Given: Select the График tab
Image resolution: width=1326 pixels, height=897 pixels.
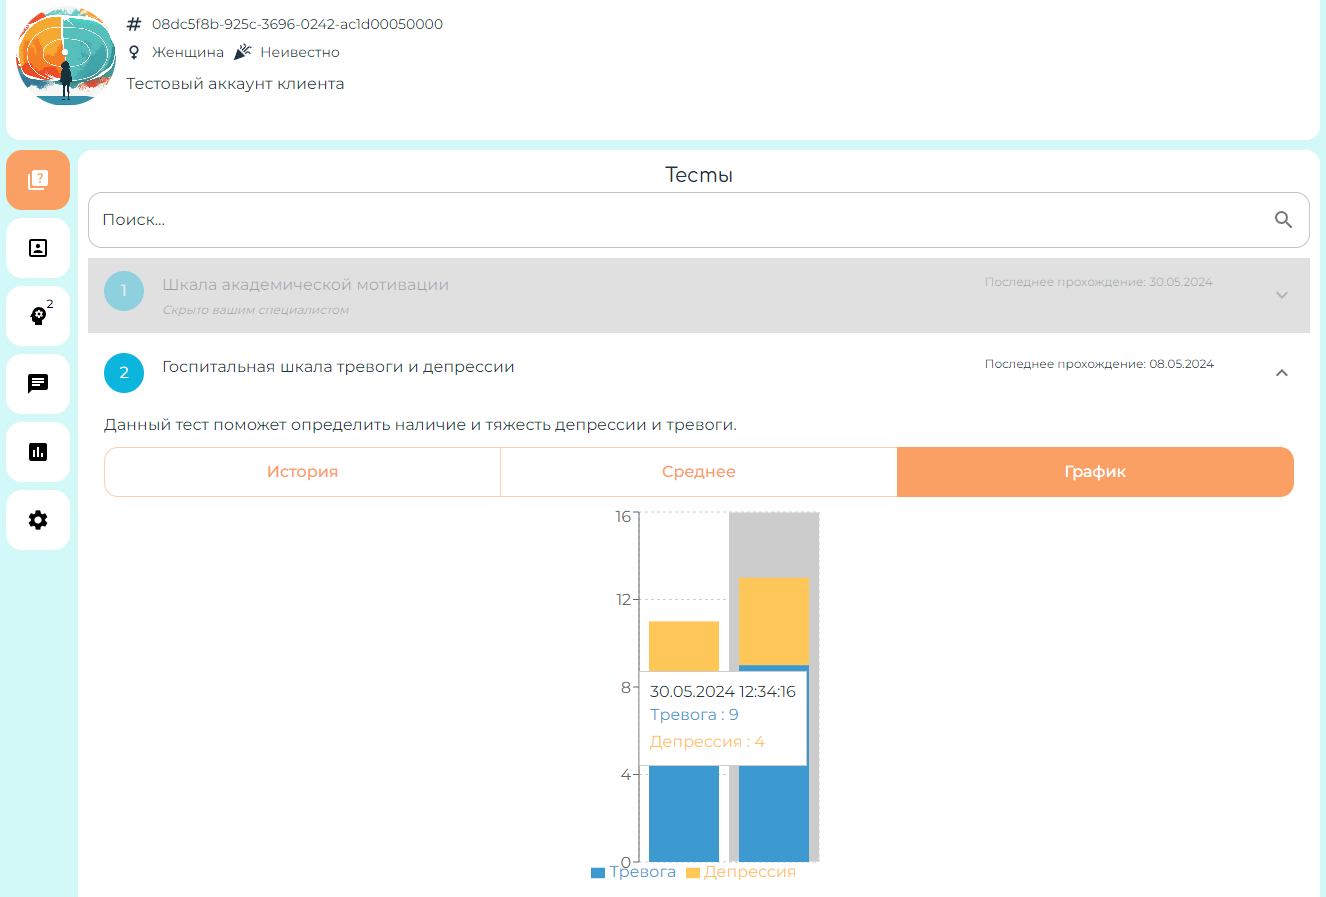Looking at the screenshot, I should (1095, 472).
